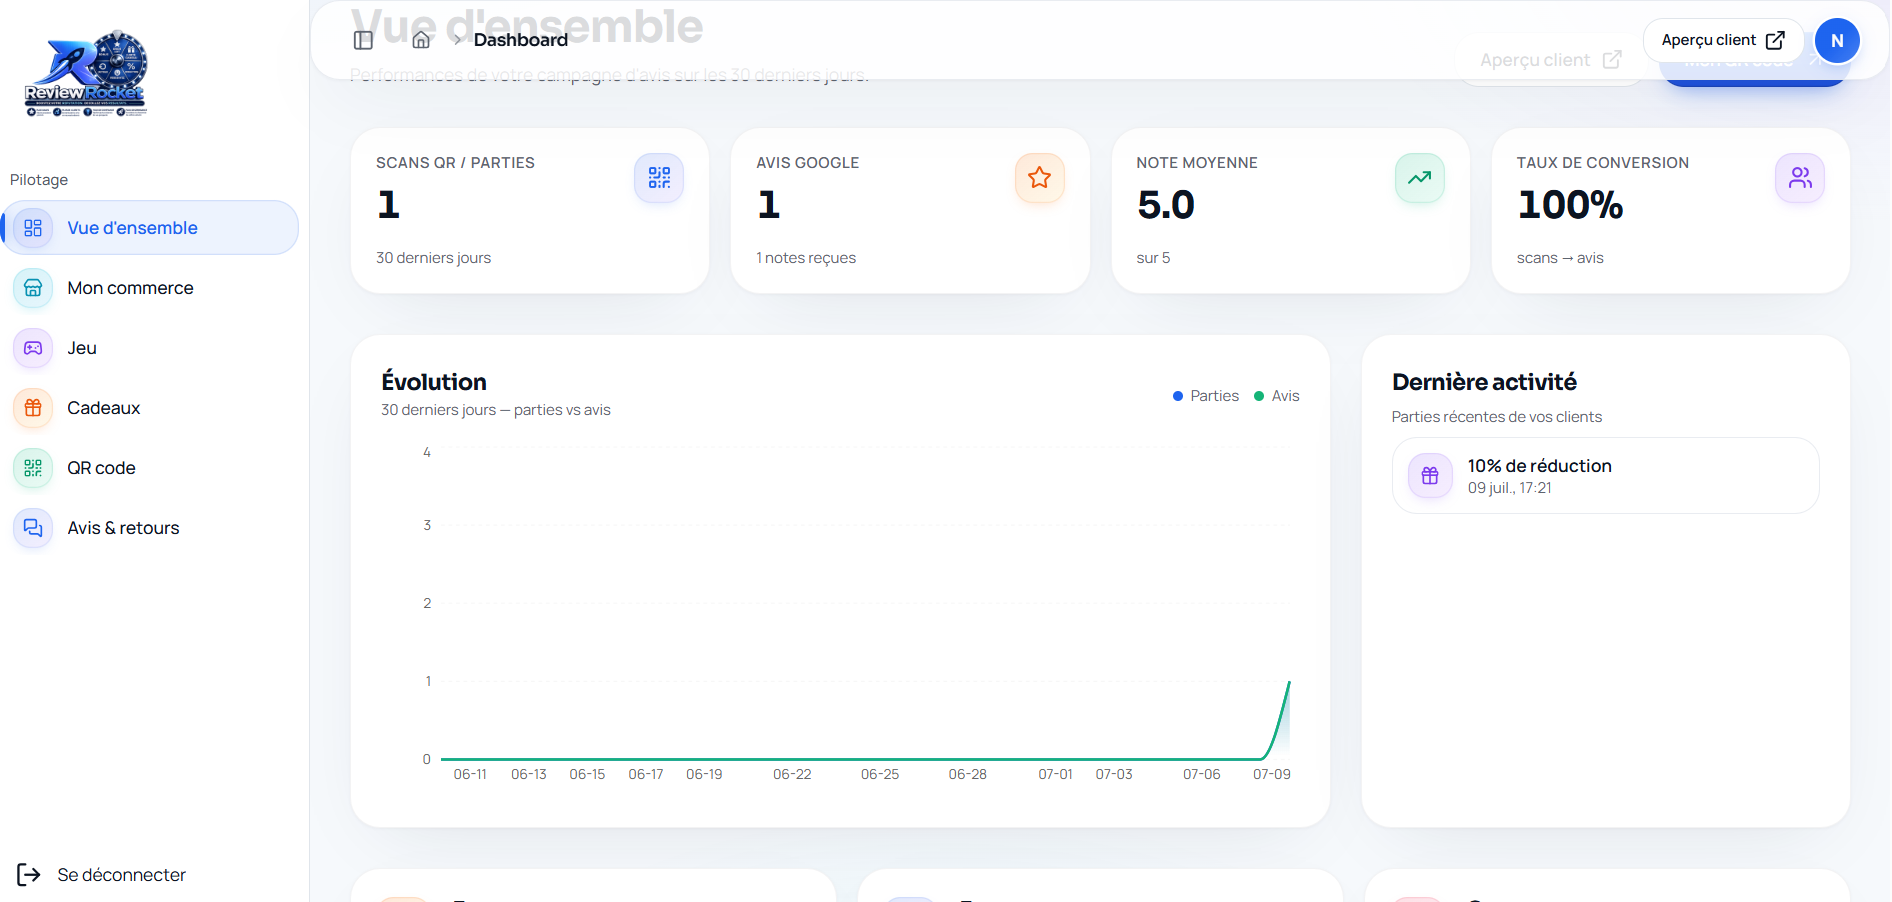The image size is (1892, 902).
Task: Click '30 derniers jours' under Scans QR
Action: pyautogui.click(x=433, y=258)
